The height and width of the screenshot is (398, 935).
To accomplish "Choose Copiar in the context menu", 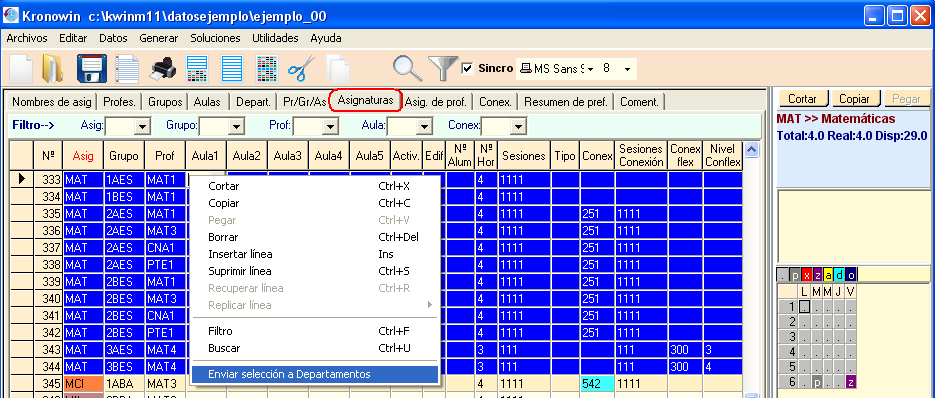I will click(316, 203).
